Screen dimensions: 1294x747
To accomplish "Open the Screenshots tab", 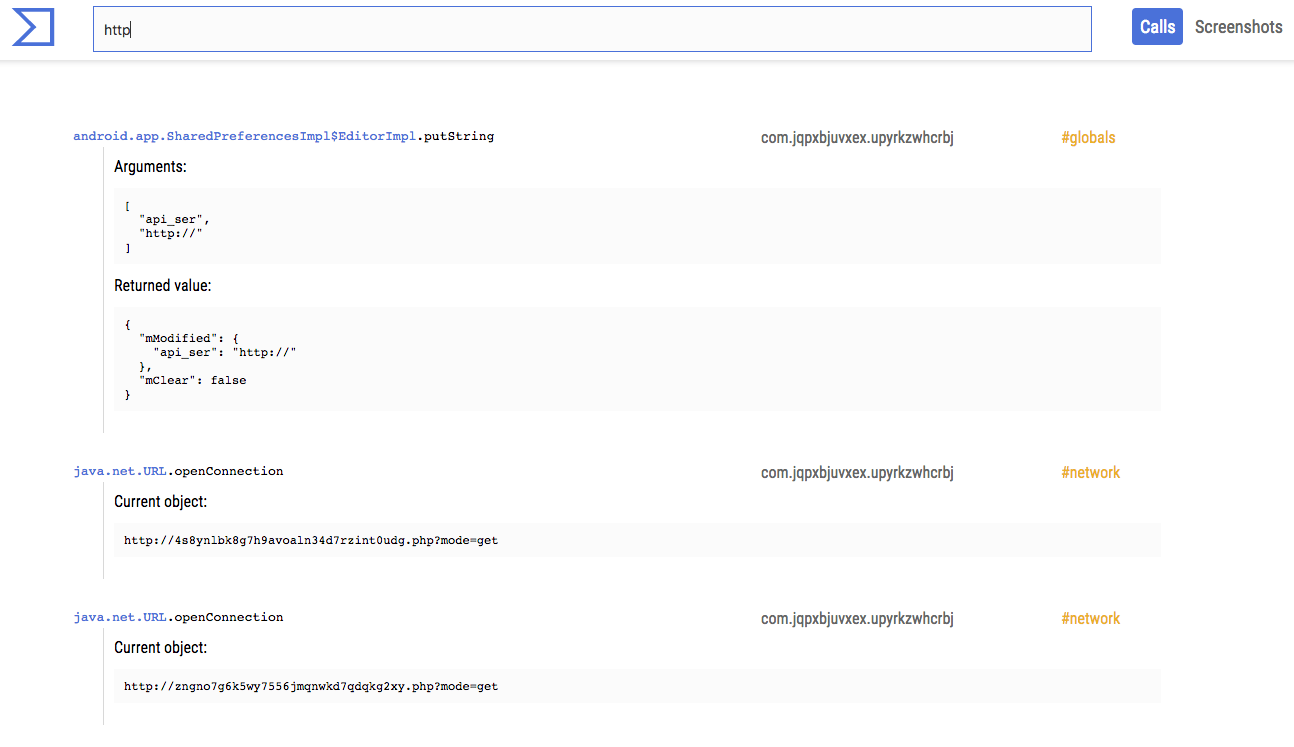I will coord(1238,27).
